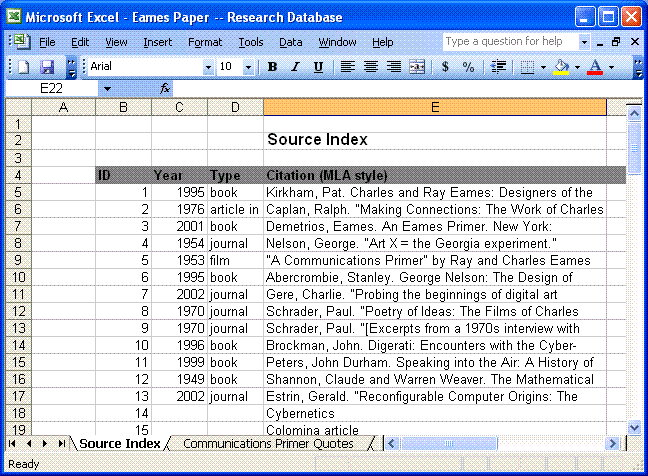648x476 pixels.
Task: Click vertical scrollbar down arrow
Action: point(634,427)
